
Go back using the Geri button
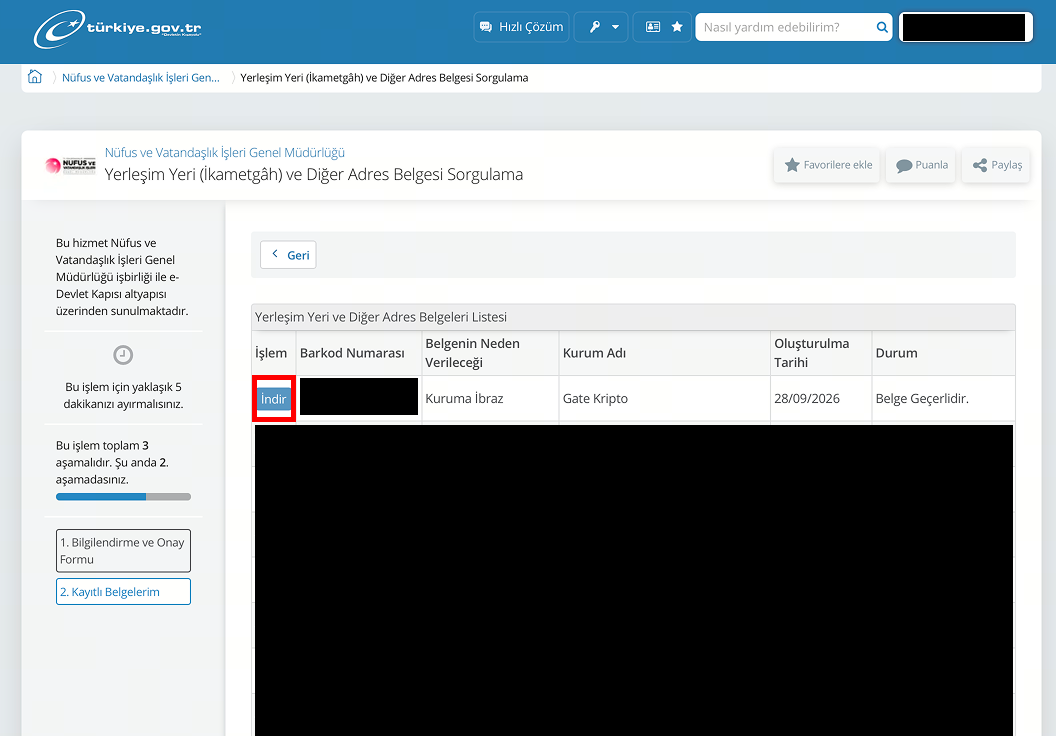[x=288, y=255]
